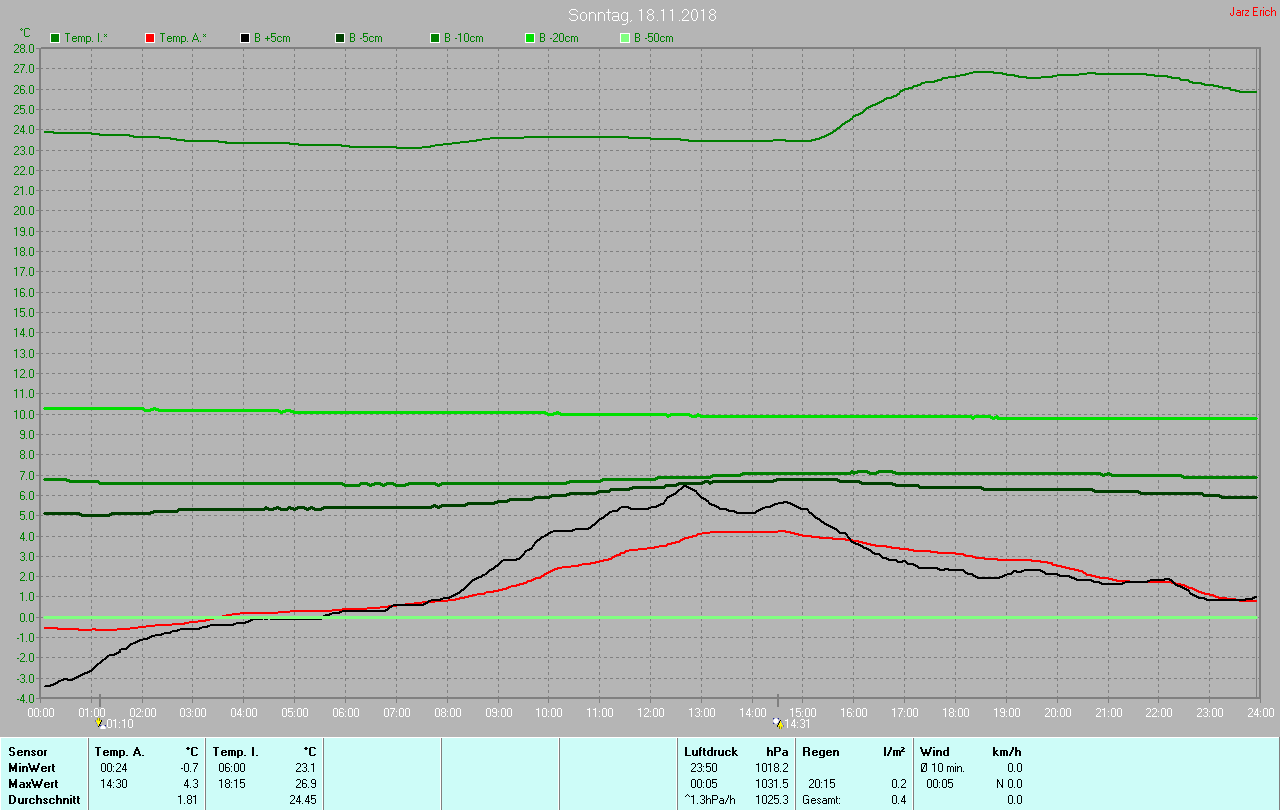Click the 'Gesamt:' rain total label
This screenshot has height=810, width=1280.
pos(821,799)
